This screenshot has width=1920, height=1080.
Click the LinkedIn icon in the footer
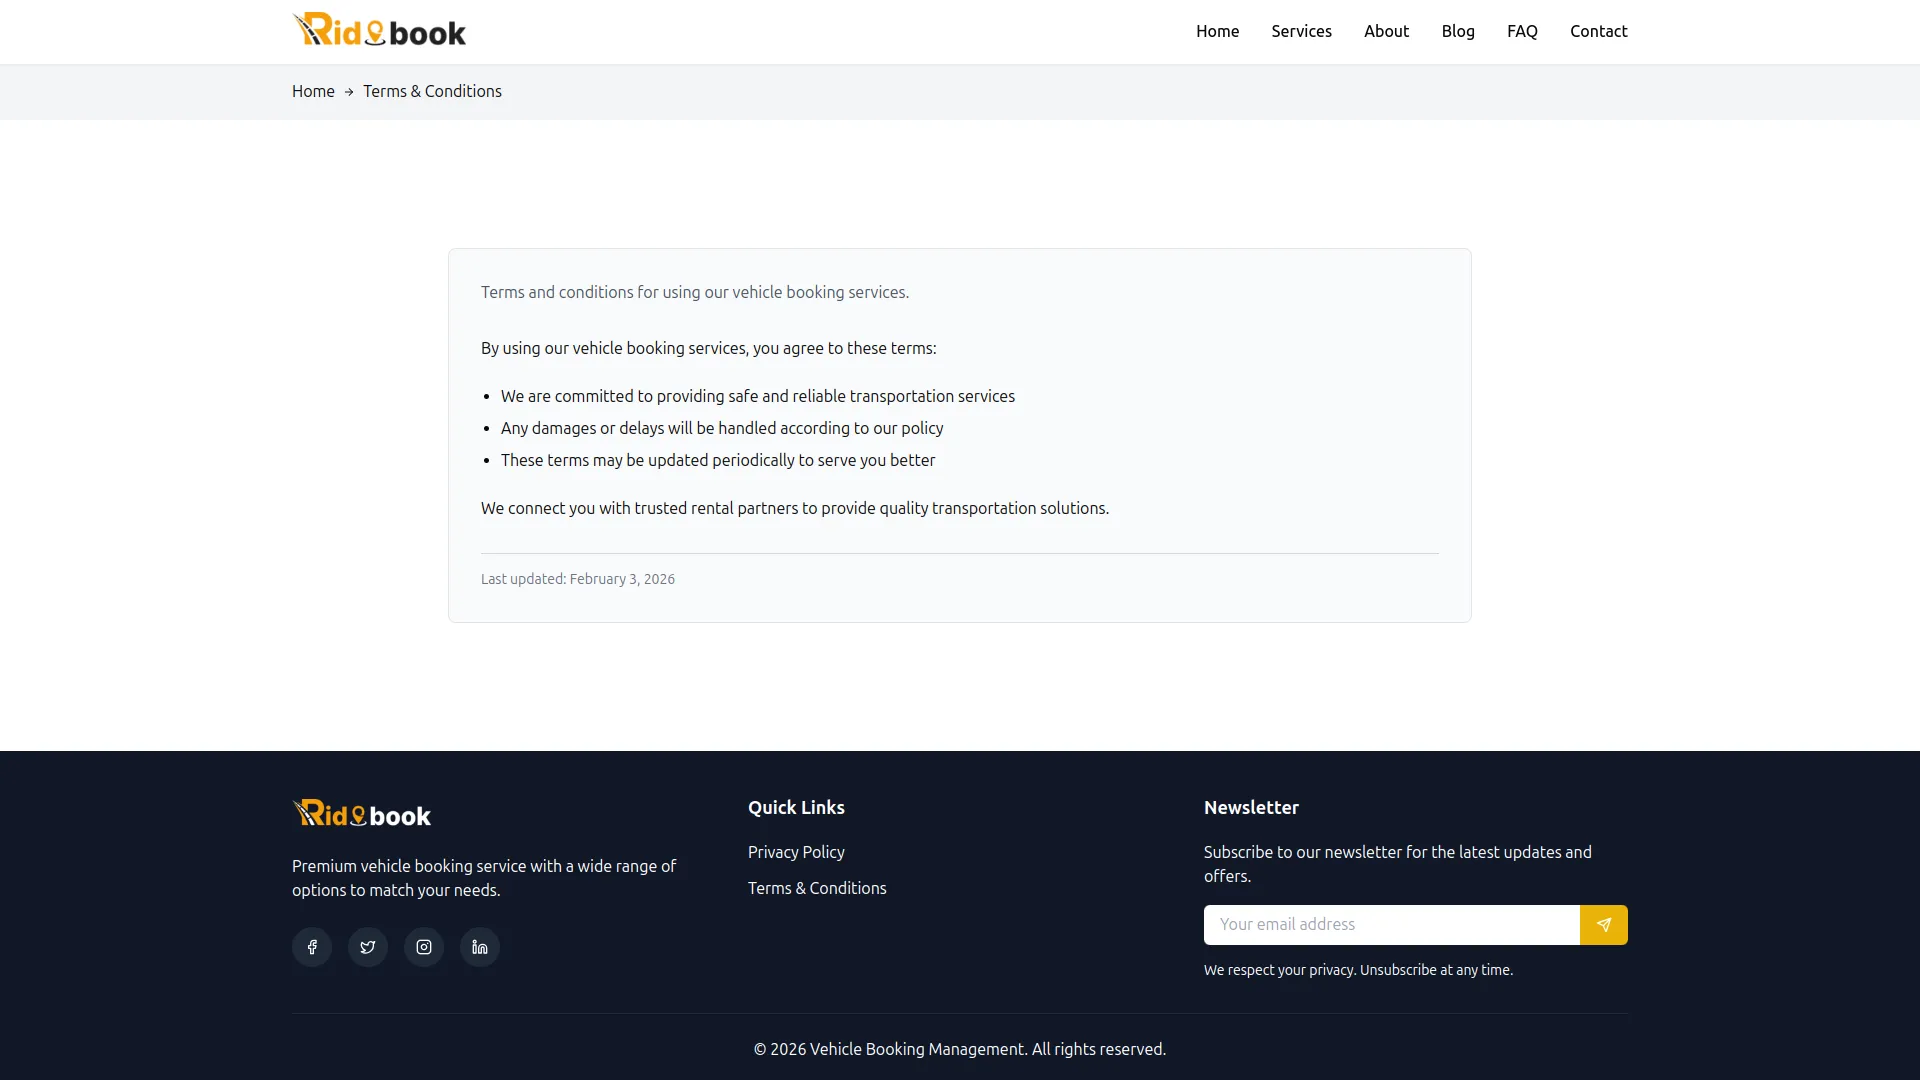479,946
